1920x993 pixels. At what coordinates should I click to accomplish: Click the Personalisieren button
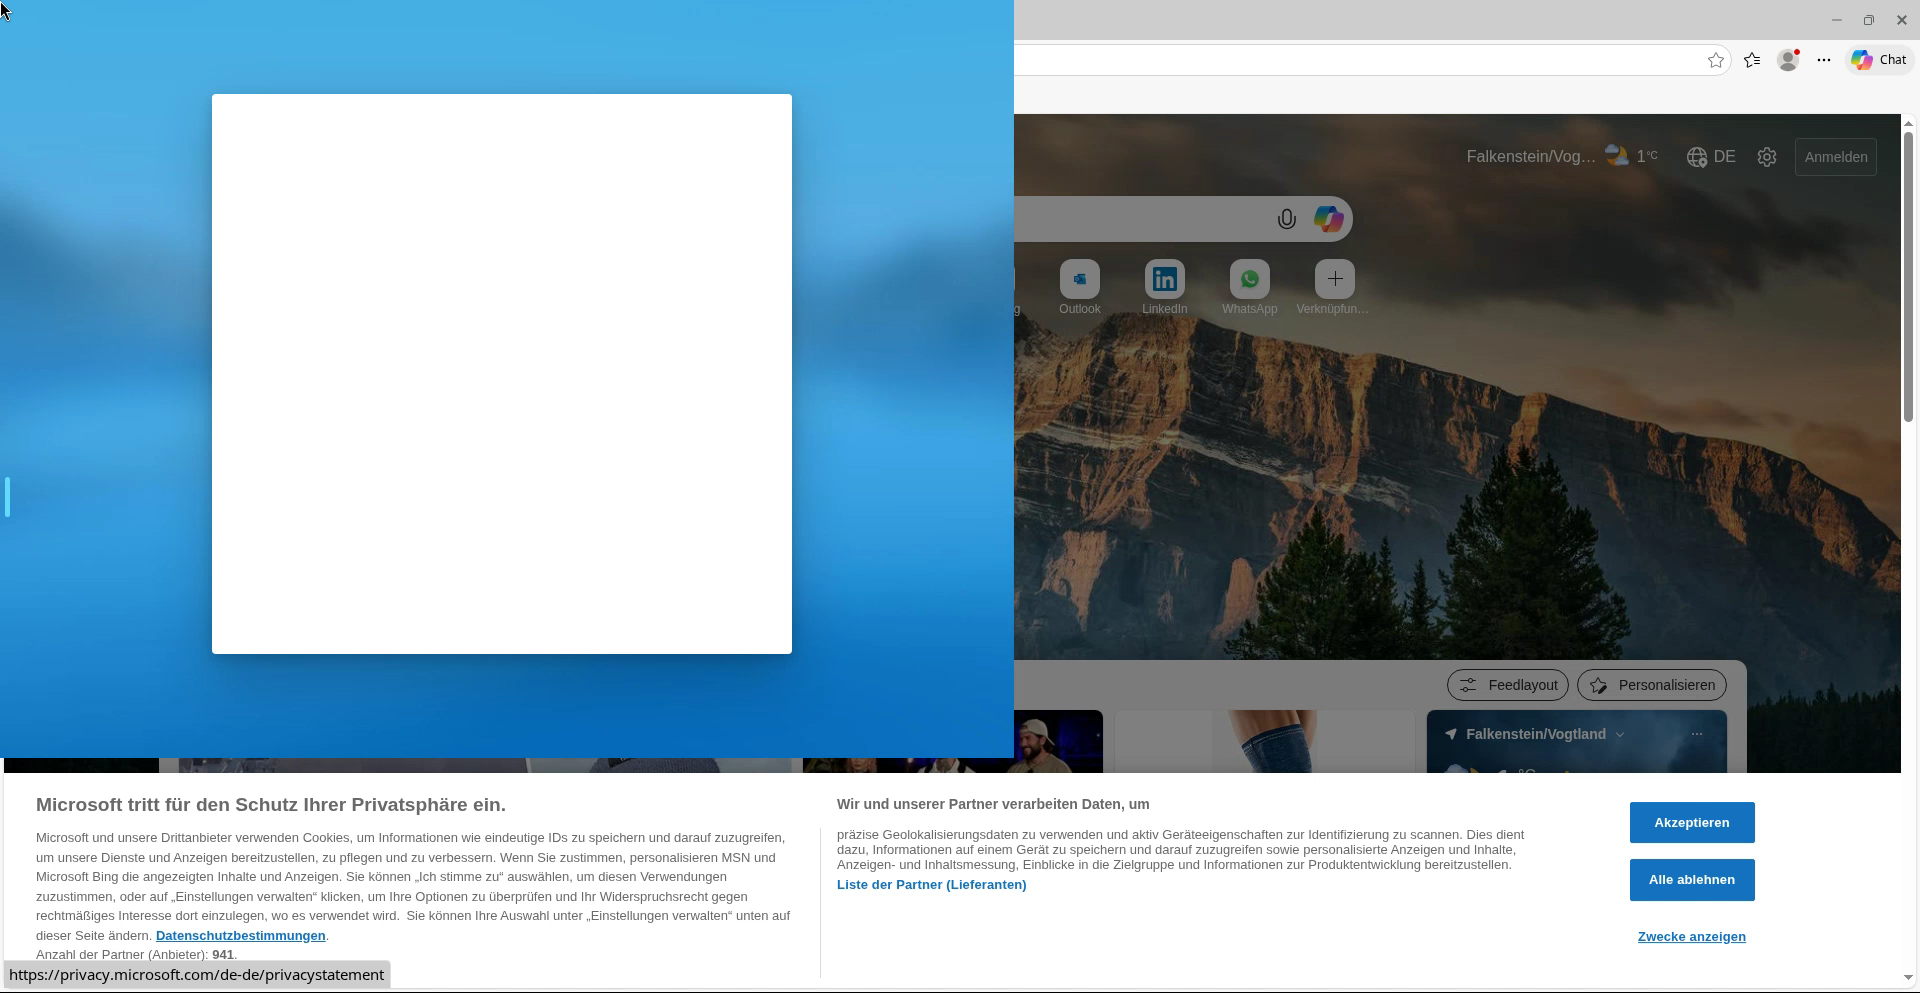[1651, 685]
